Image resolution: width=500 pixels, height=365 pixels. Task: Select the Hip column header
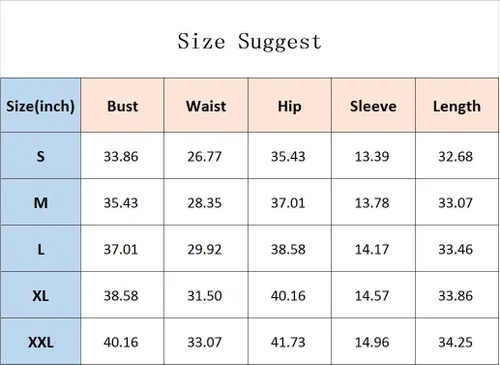(290, 106)
